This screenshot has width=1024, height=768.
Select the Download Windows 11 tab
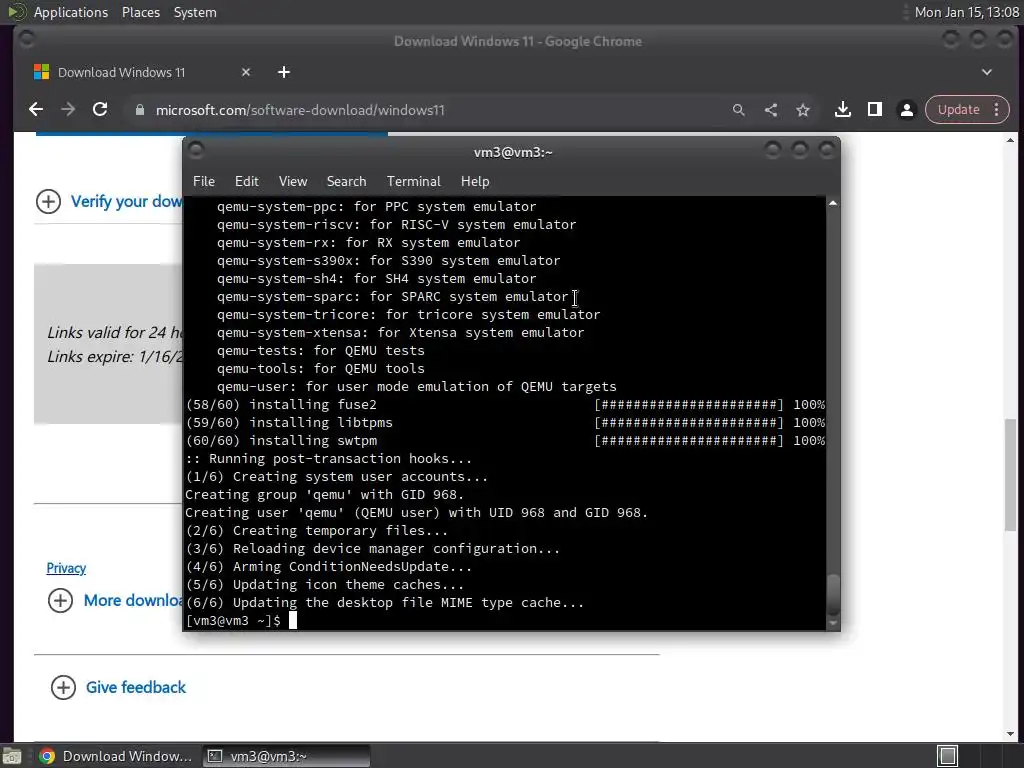pos(142,72)
